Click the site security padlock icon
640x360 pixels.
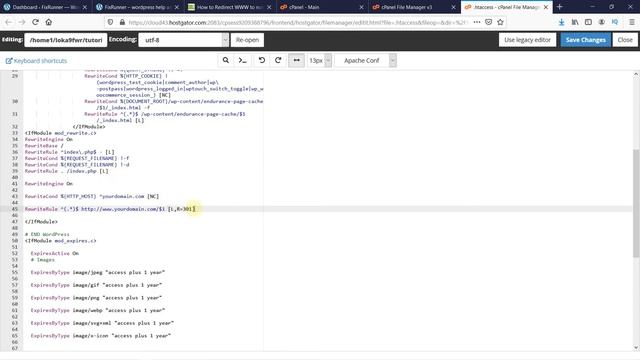point(122,22)
